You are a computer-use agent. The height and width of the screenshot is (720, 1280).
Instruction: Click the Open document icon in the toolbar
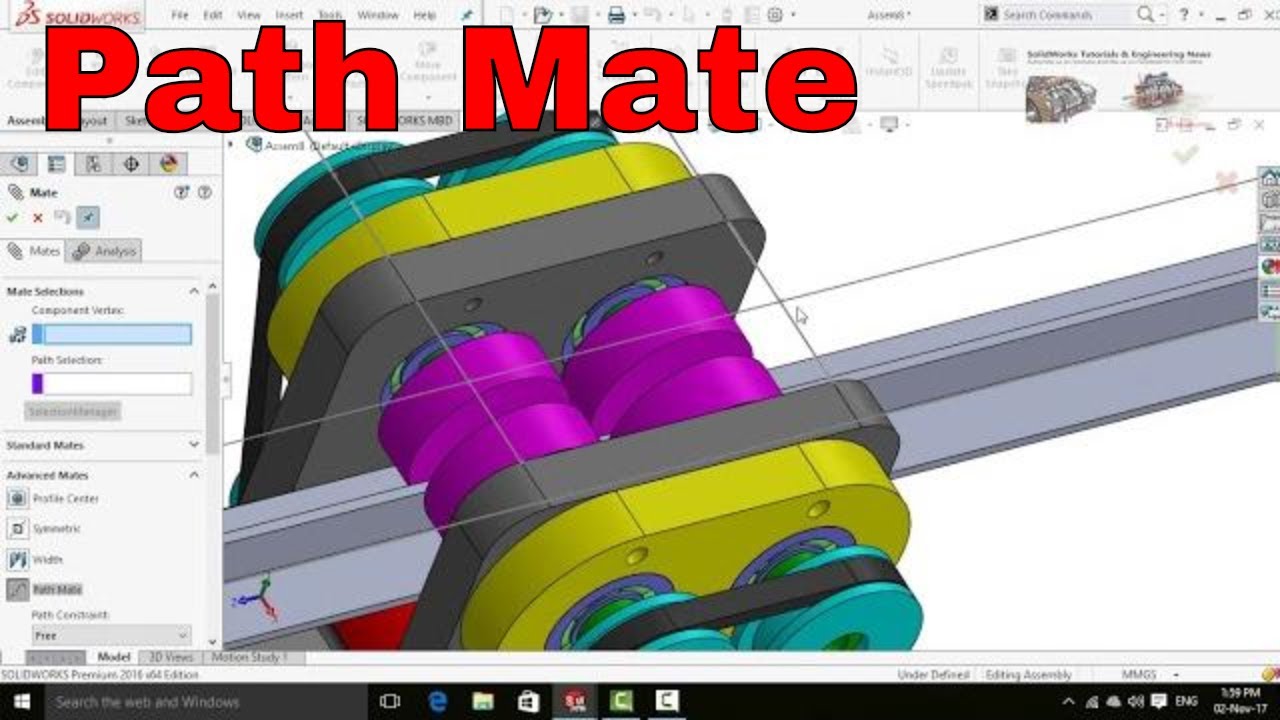pos(543,15)
